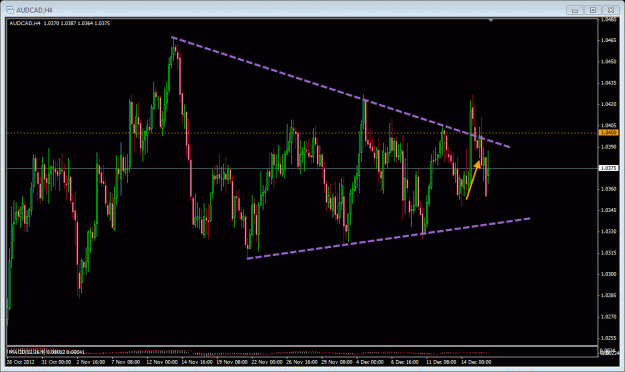Image resolution: width=625 pixels, height=372 pixels.
Task: Click the 1.0270 price scale label
Action: point(608,317)
